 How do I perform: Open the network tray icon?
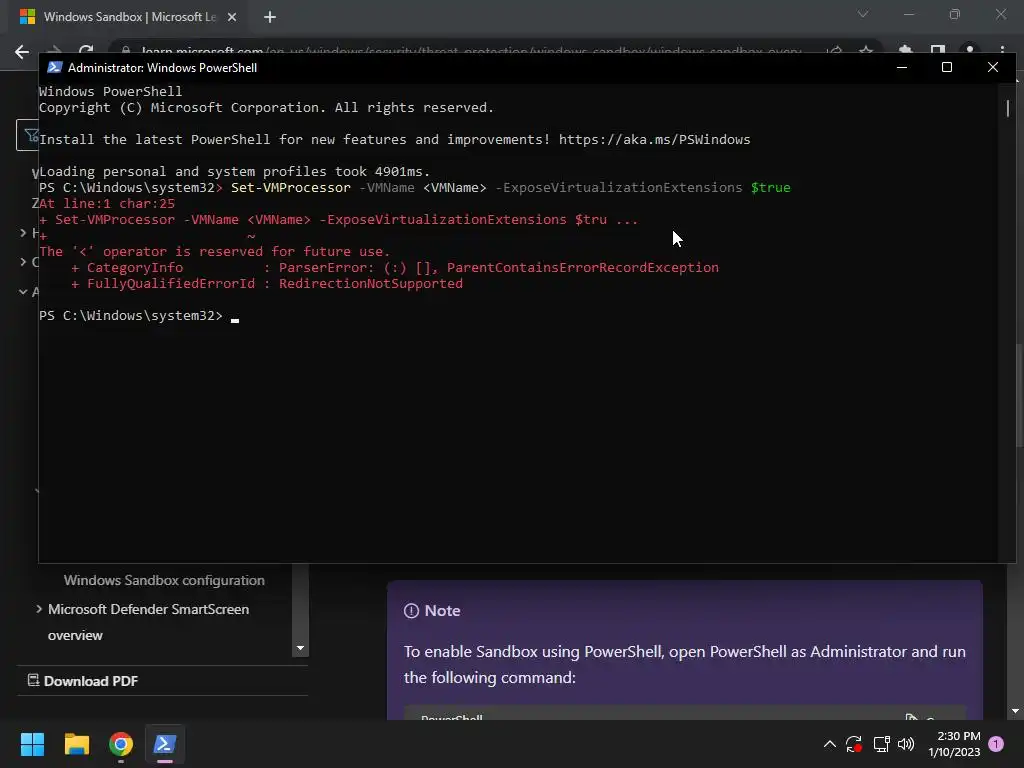tap(881, 744)
